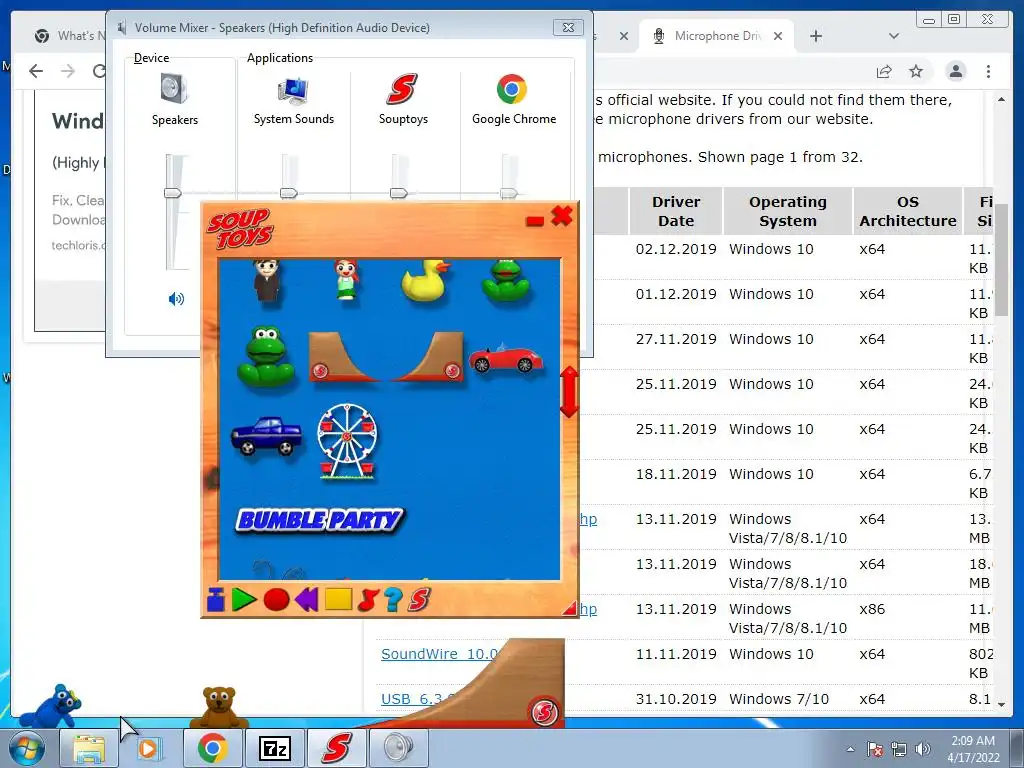Open the Chrome three-dot menu
This screenshot has height=768, width=1024.
pyautogui.click(x=988, y=71)
